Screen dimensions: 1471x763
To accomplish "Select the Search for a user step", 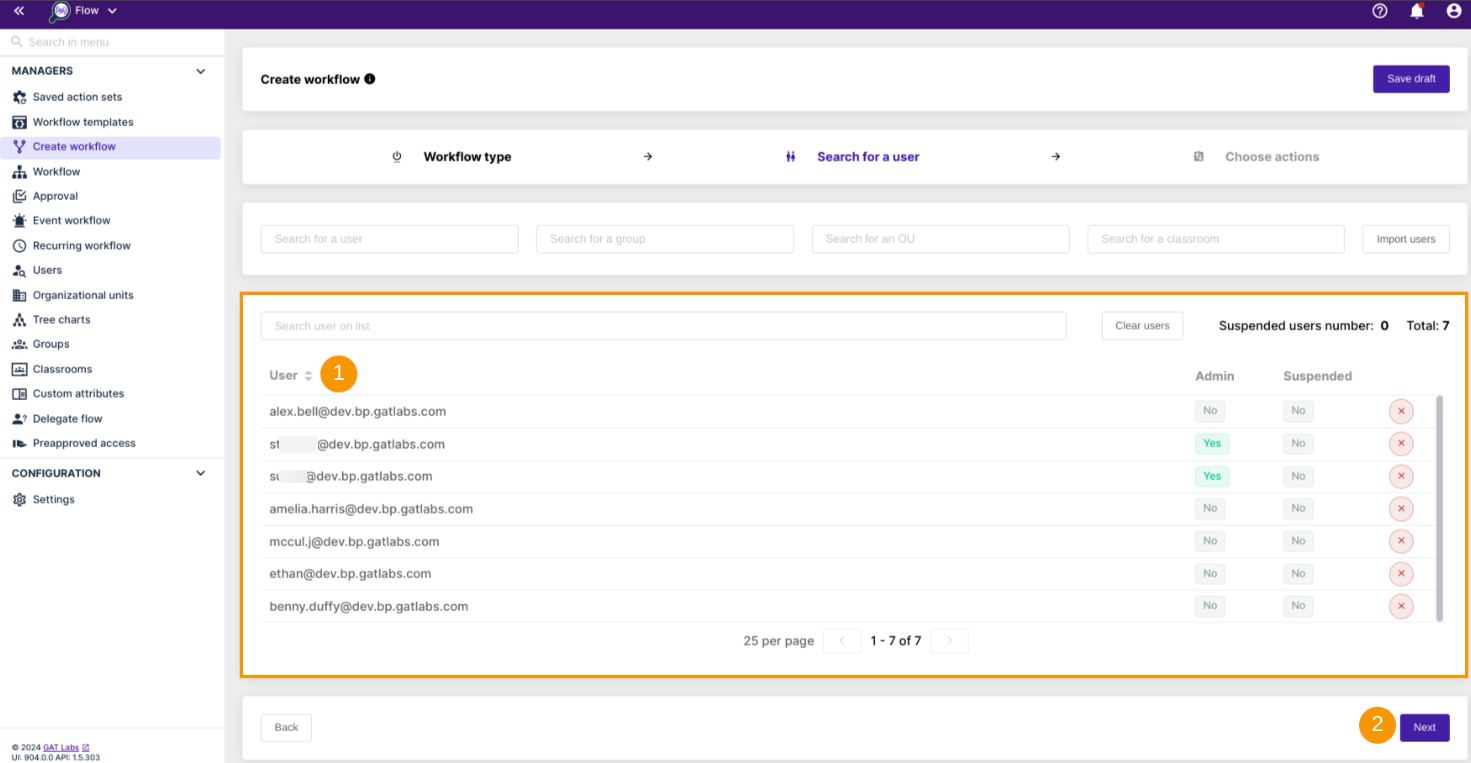I will point(868,157).
